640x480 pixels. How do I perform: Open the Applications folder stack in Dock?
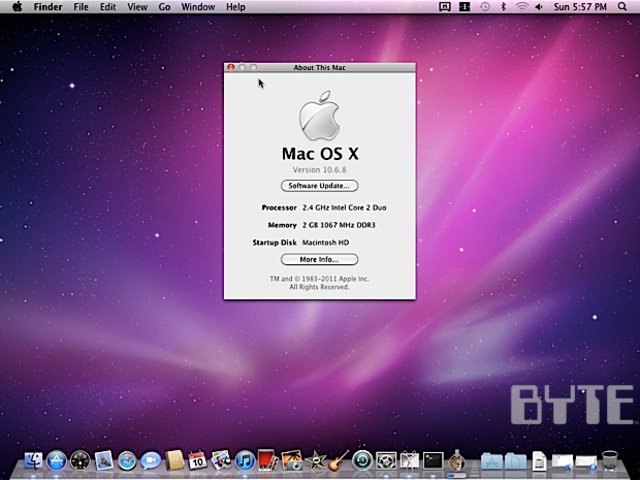491,461
